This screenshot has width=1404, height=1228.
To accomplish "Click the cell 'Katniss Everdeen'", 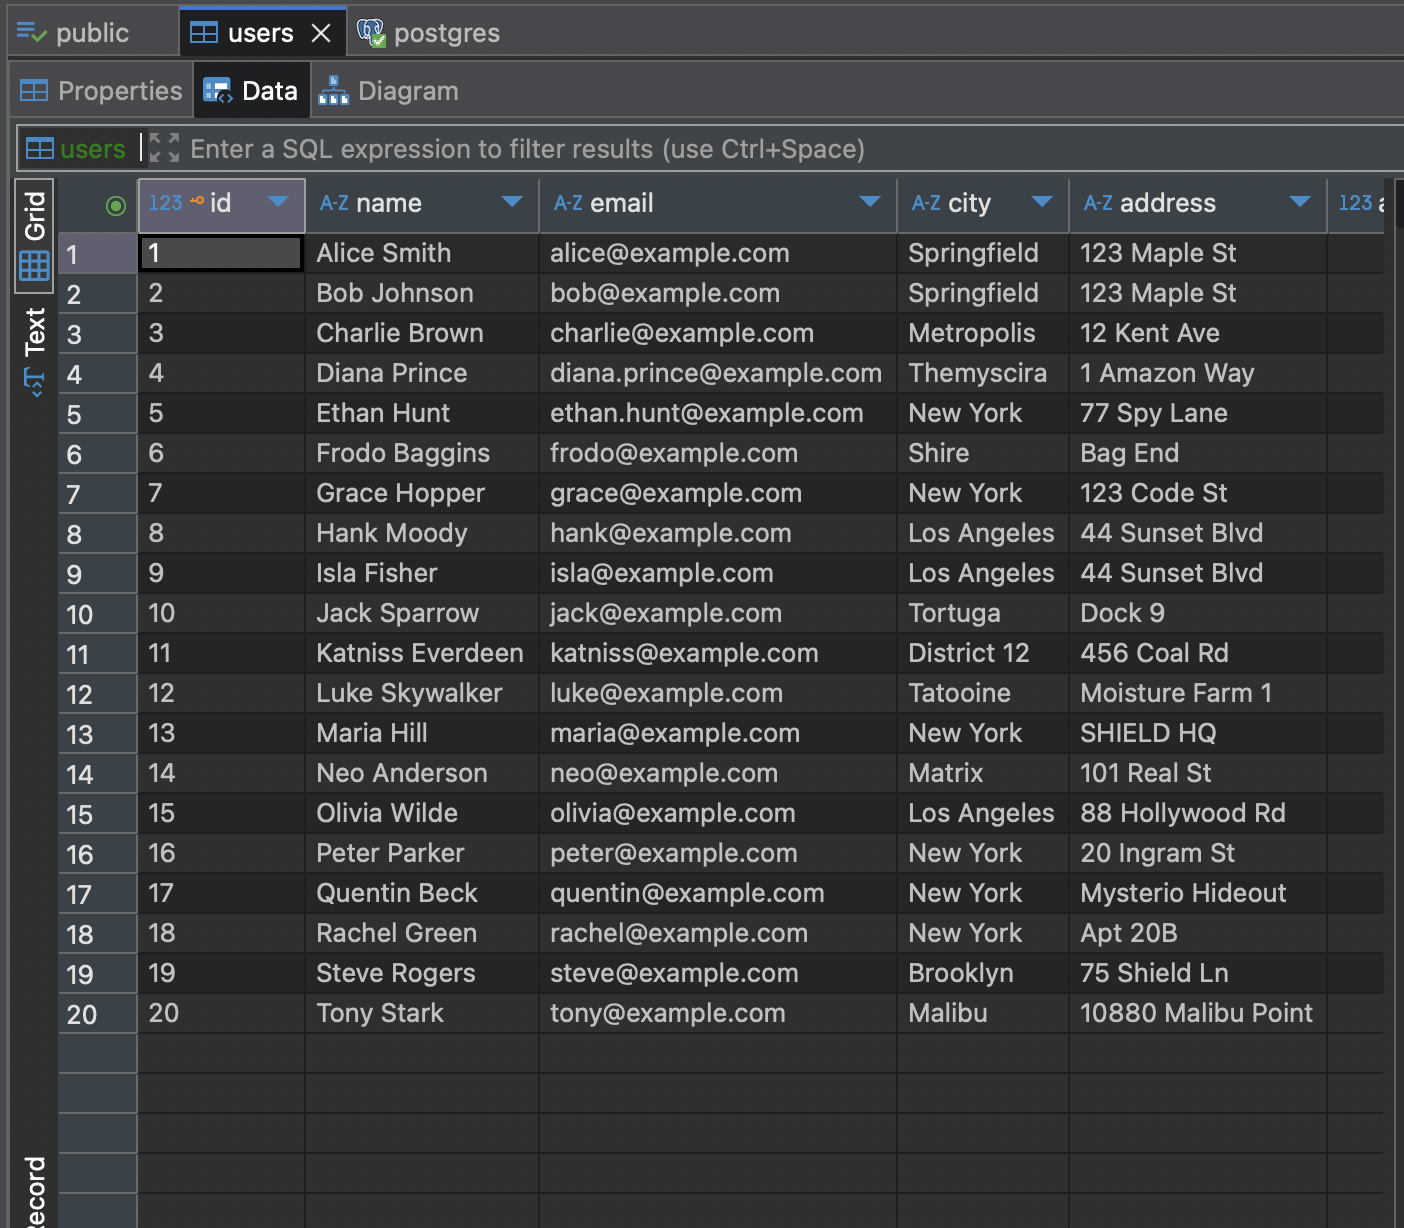I will click(422, 653).
